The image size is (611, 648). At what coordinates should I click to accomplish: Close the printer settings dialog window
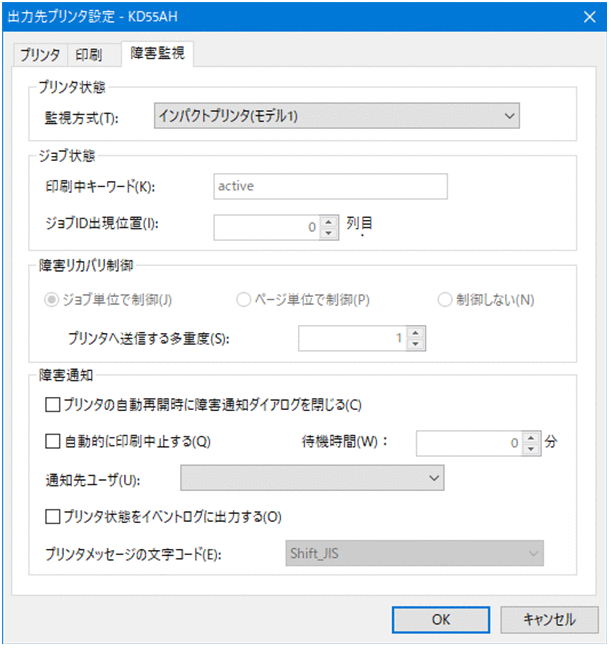tap(585, 15)
